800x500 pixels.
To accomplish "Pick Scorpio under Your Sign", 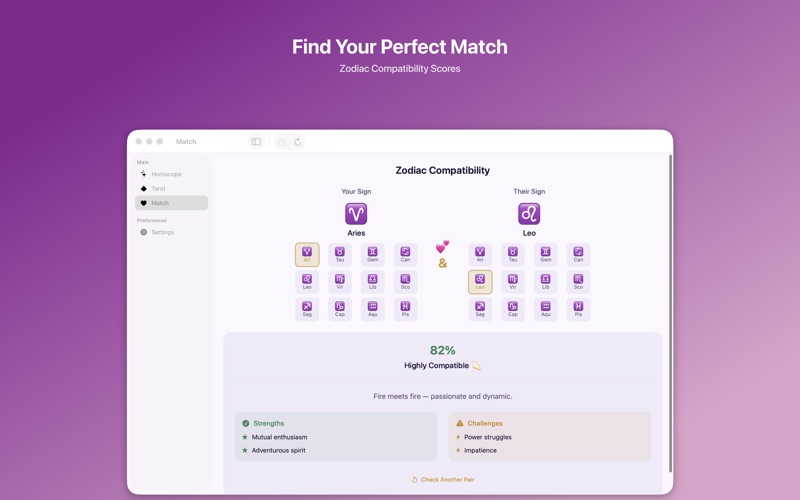I will pyautogui.click(x=405, y=282).
